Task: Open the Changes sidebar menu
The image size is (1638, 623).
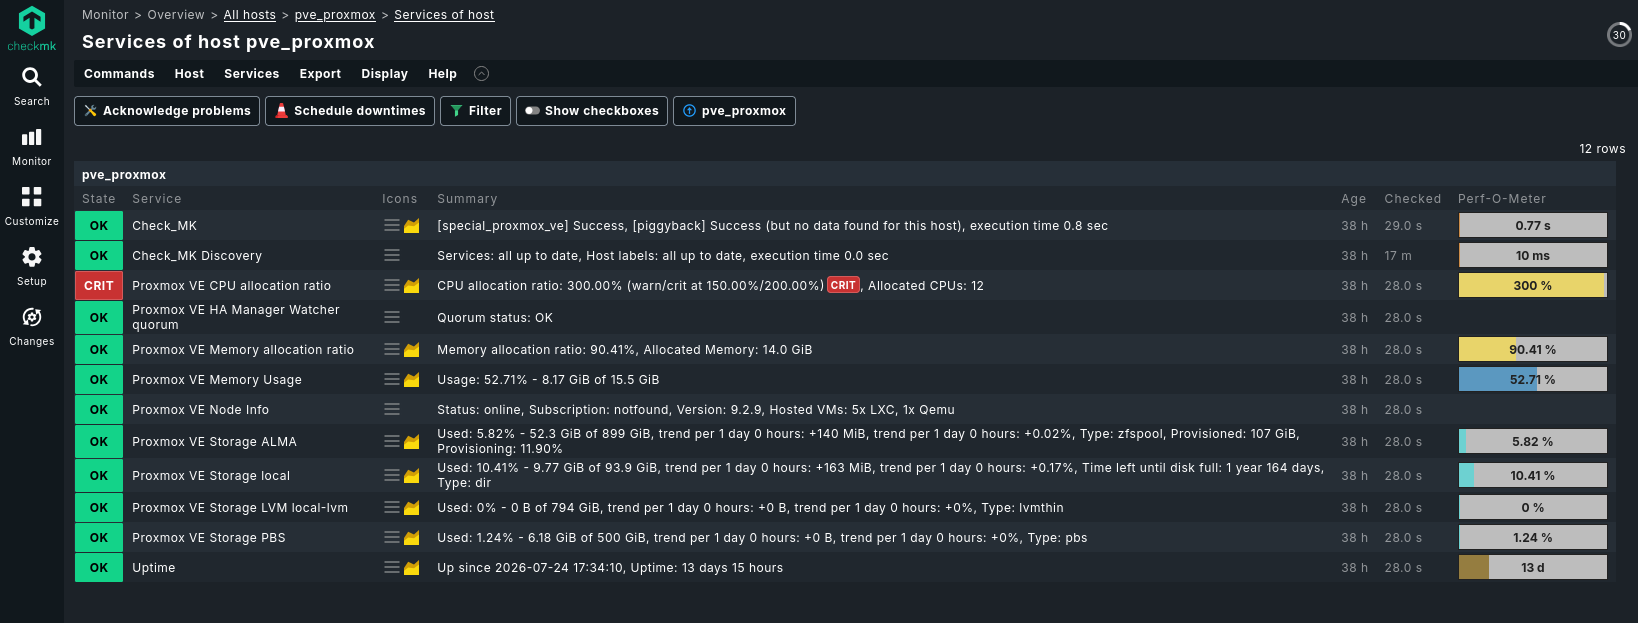Action: tap(32, 327)
